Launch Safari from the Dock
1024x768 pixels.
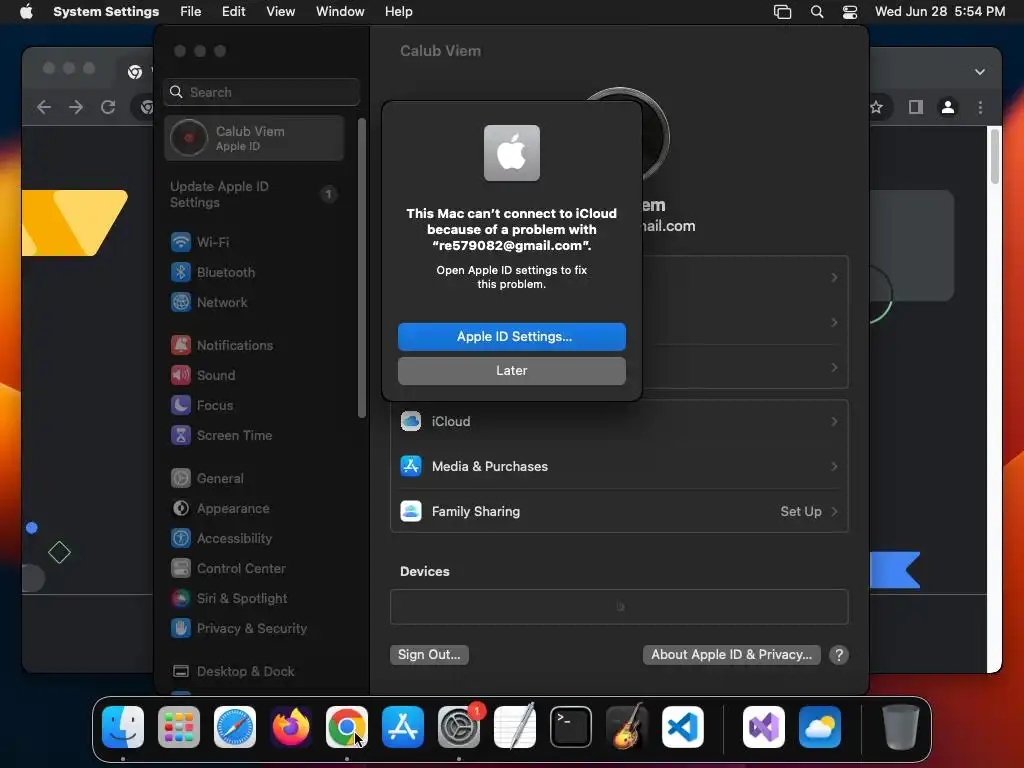235,727
